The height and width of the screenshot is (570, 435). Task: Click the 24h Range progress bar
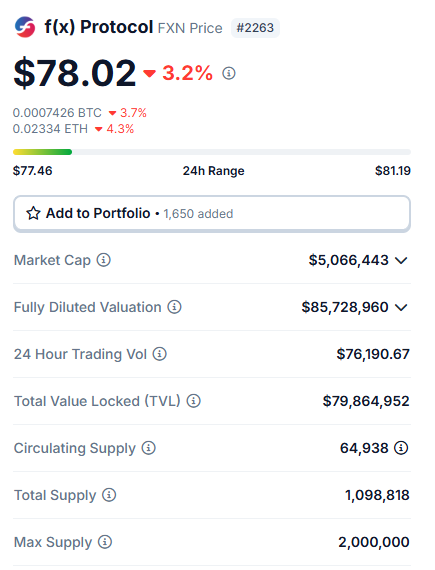[x=212, y=152]
